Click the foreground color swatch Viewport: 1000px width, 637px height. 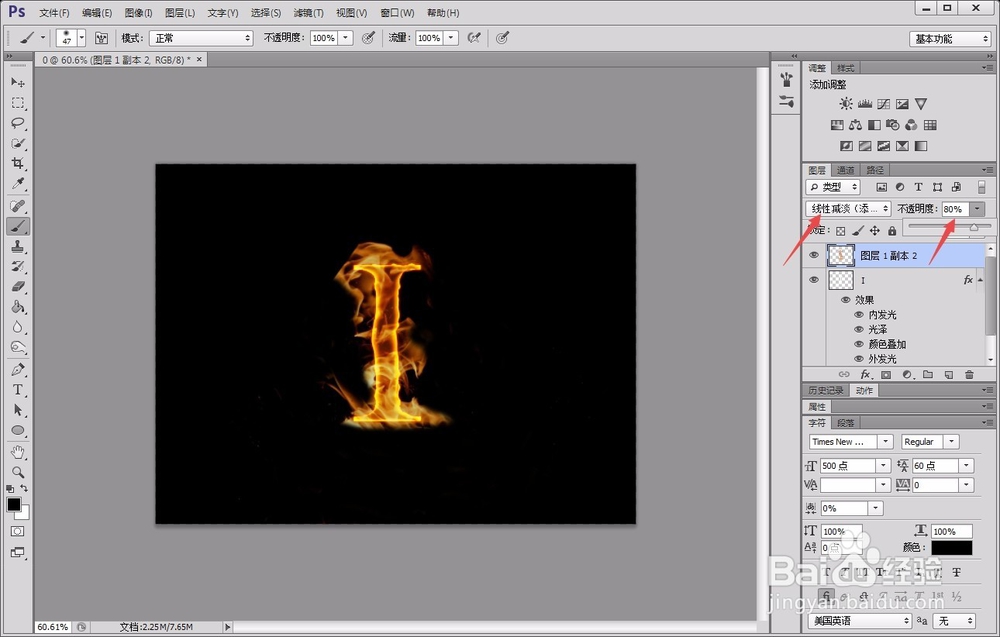click(x=13, y=504)
